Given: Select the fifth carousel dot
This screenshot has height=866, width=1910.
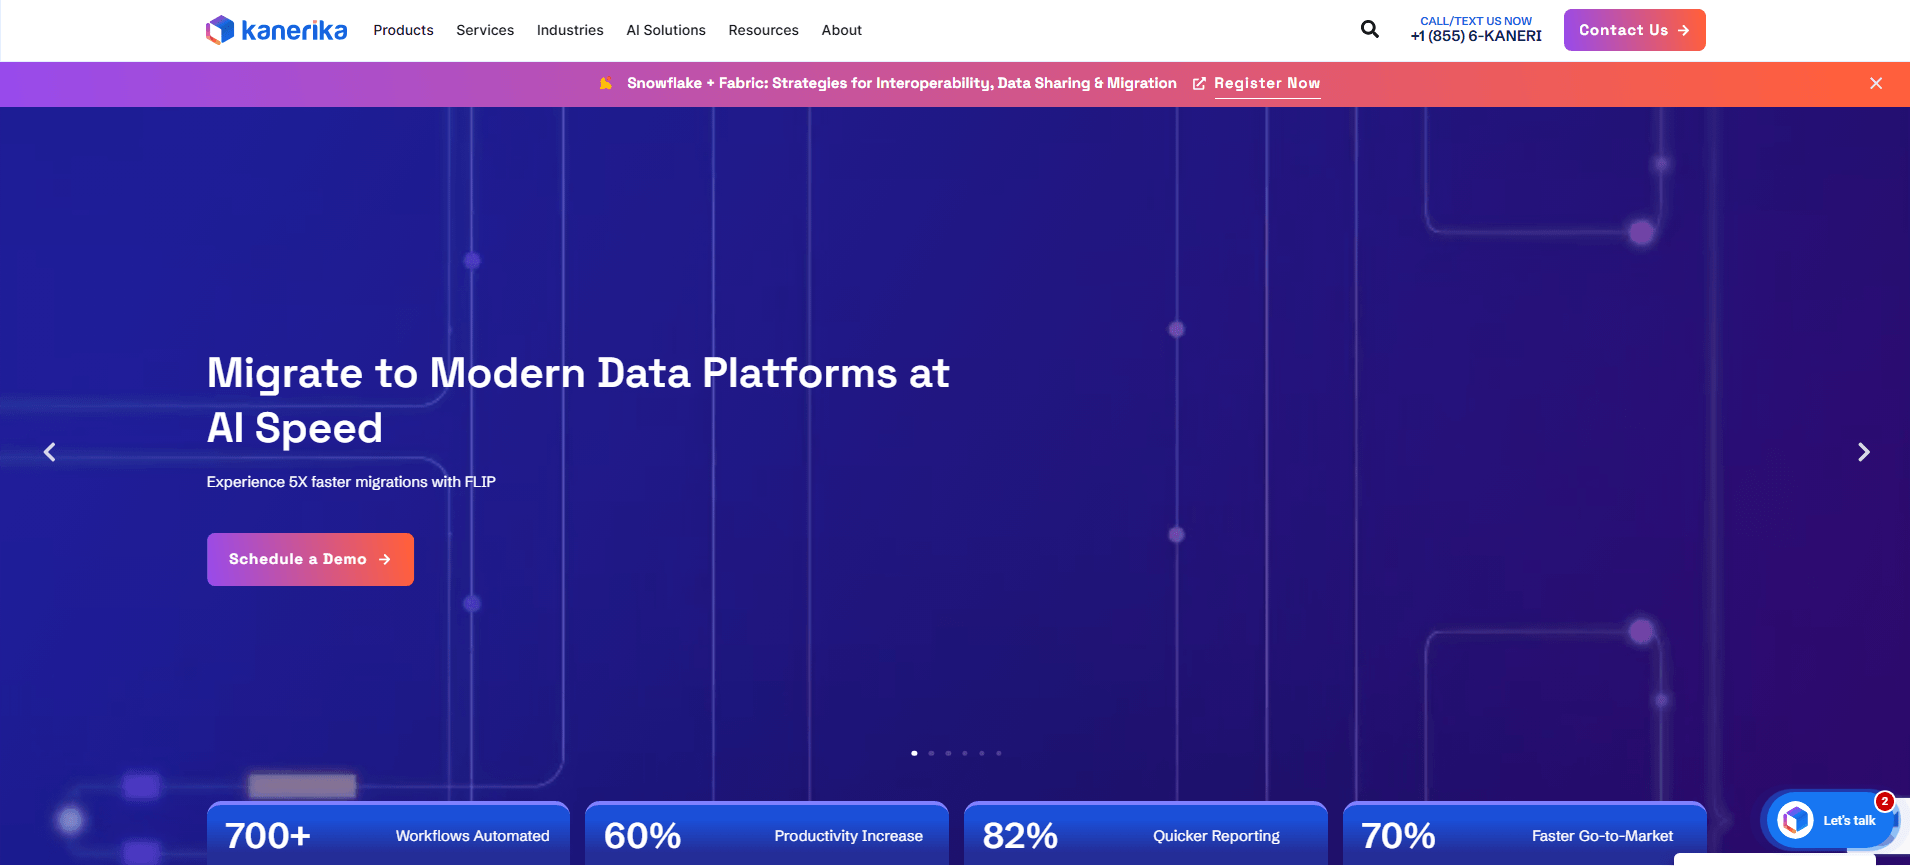Looking at the screenshot, I should (982, 753).
